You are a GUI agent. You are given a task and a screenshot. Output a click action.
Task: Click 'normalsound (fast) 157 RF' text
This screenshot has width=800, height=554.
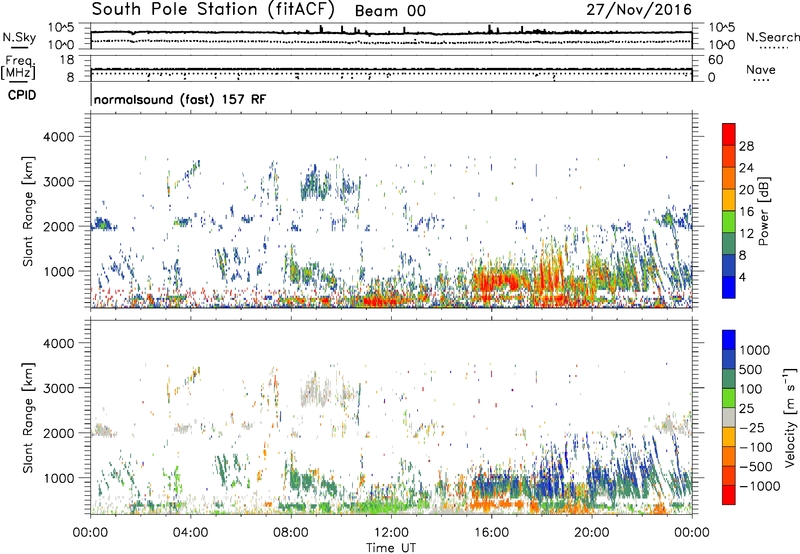point(180,99)
